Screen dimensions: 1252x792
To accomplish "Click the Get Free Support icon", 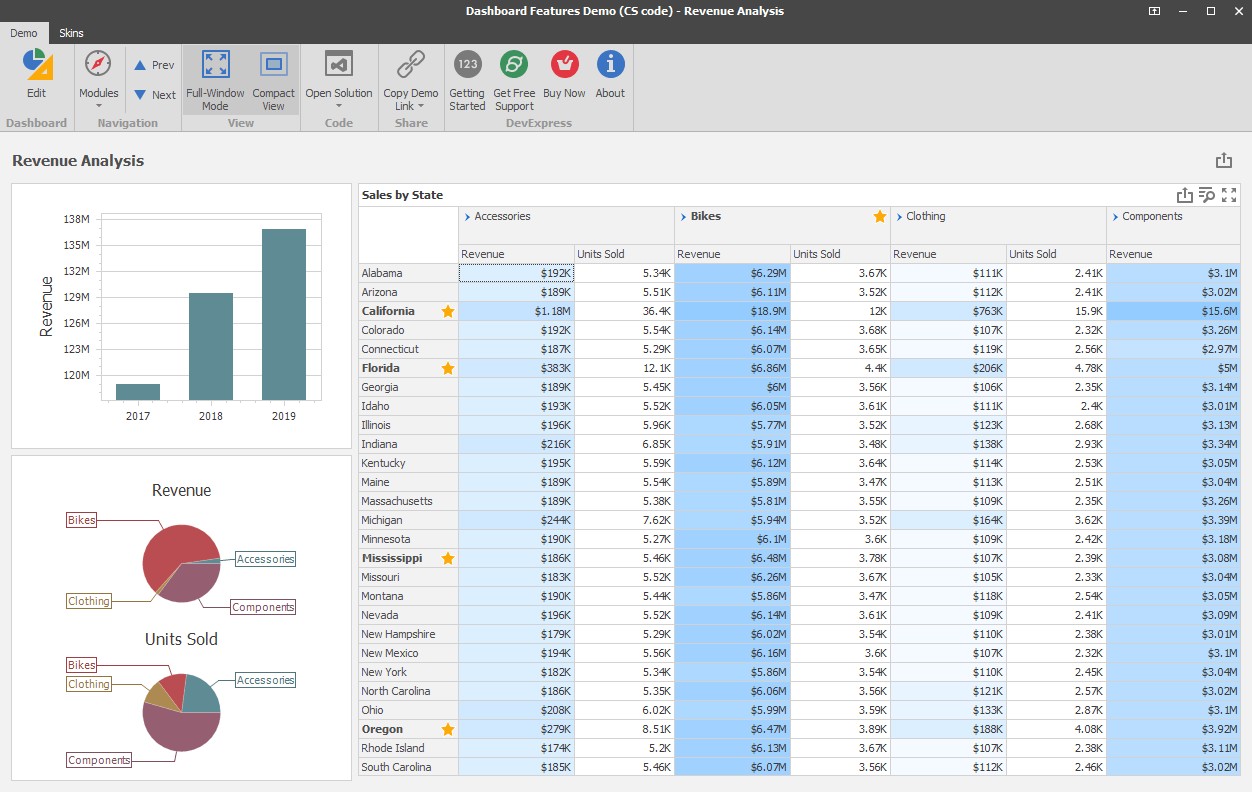I will tap(514, 65).
